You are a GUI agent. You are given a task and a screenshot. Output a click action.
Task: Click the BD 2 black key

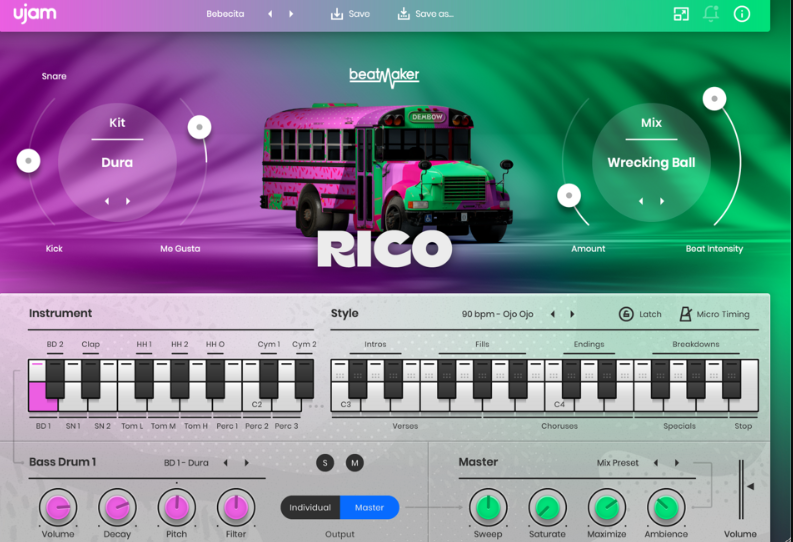pyautogui.click(x=55, y=379)
